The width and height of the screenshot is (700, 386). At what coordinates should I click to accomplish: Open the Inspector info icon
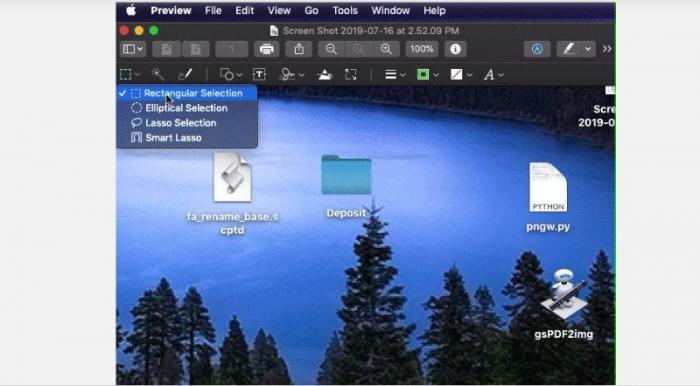[455, 49]
